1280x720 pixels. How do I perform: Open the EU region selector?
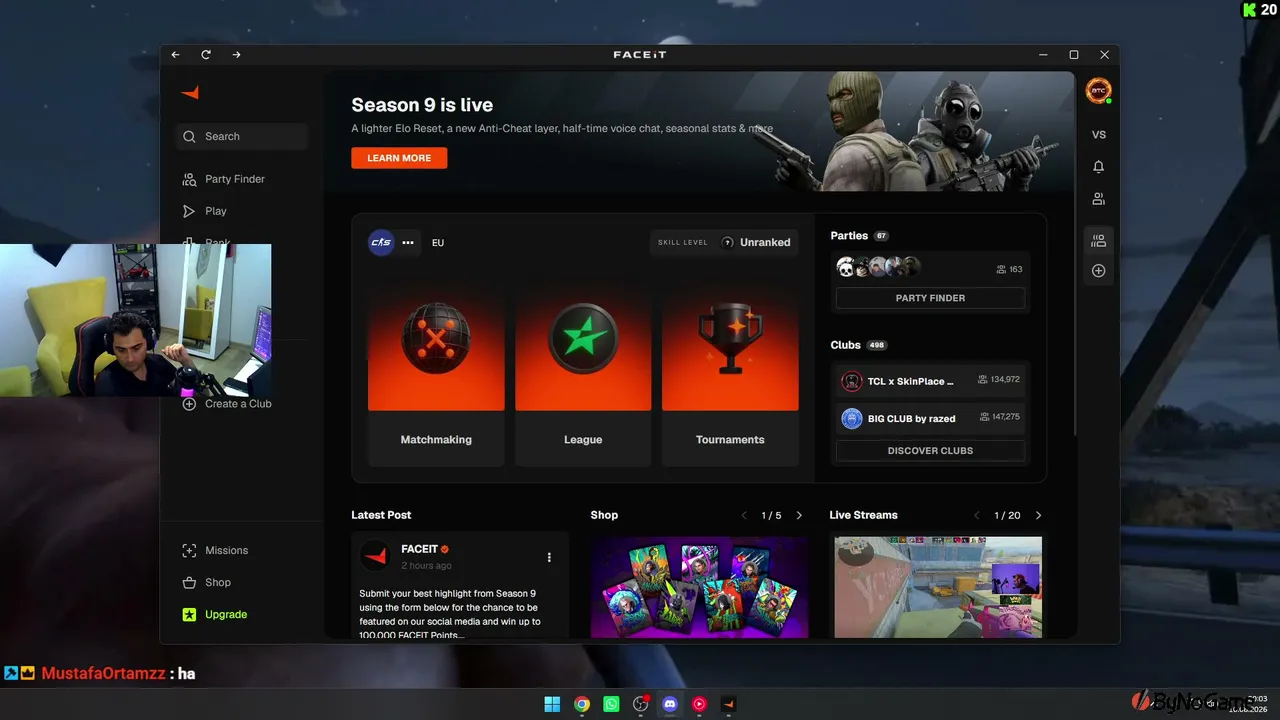click(x=438, y=243)
